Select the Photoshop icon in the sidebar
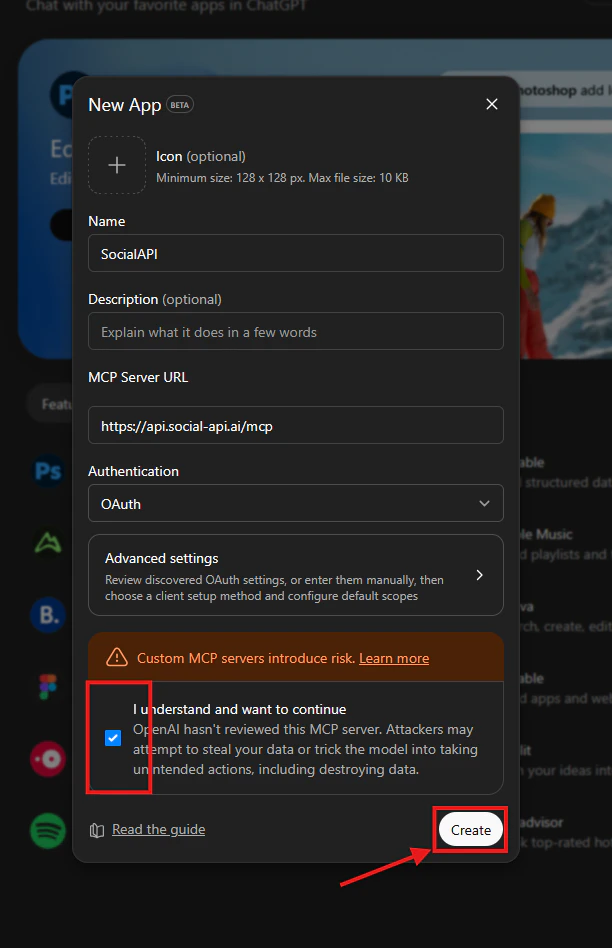The width and height of the screenshot is (612, 948). (x=47, y=471)
